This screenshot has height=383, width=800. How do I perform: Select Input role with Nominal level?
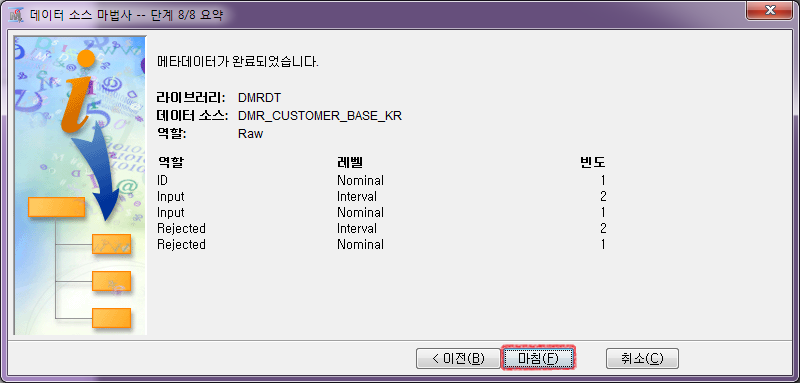tap(170, 212)
